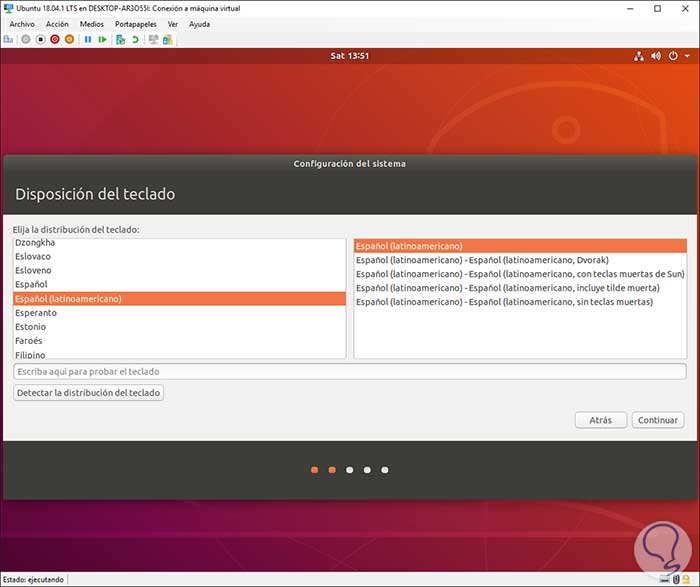This screenshot has height=587, width=700.
Task: Create a checkpoint from toolbar
Action: [x=120, y=40]
